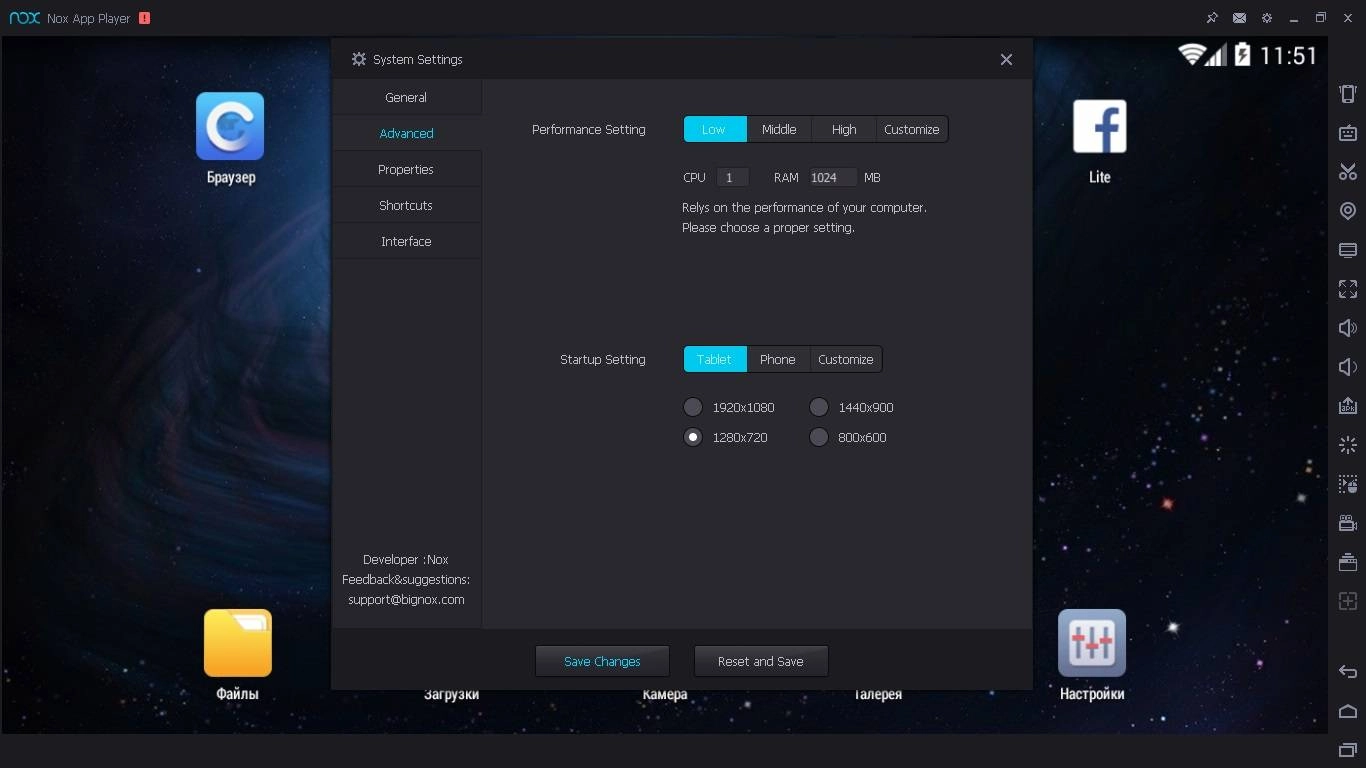This screenshot has height=768, width=1366.
Task: Select the 1440x900 resolution option
Action: [x=819, y=407]
